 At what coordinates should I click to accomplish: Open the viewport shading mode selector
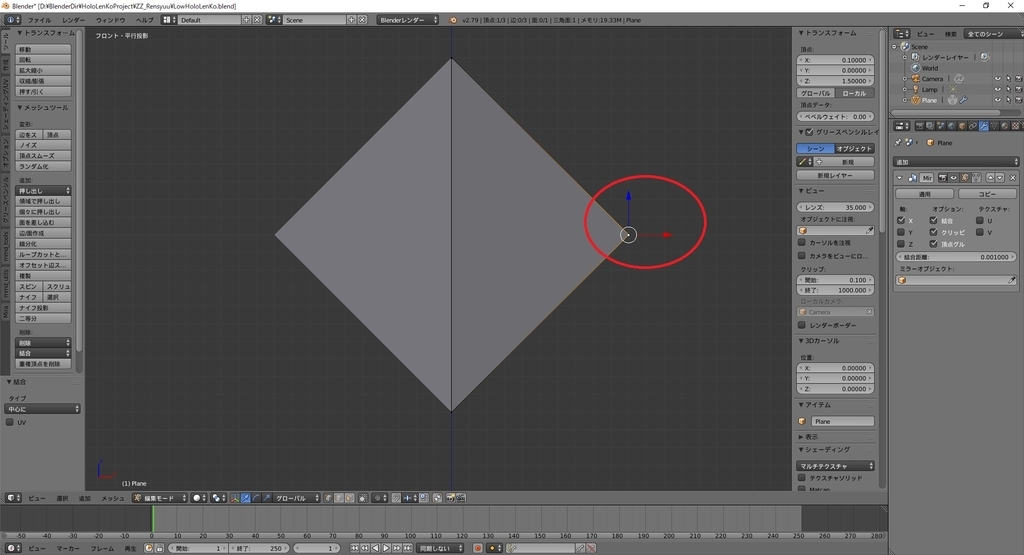[199, 498]
